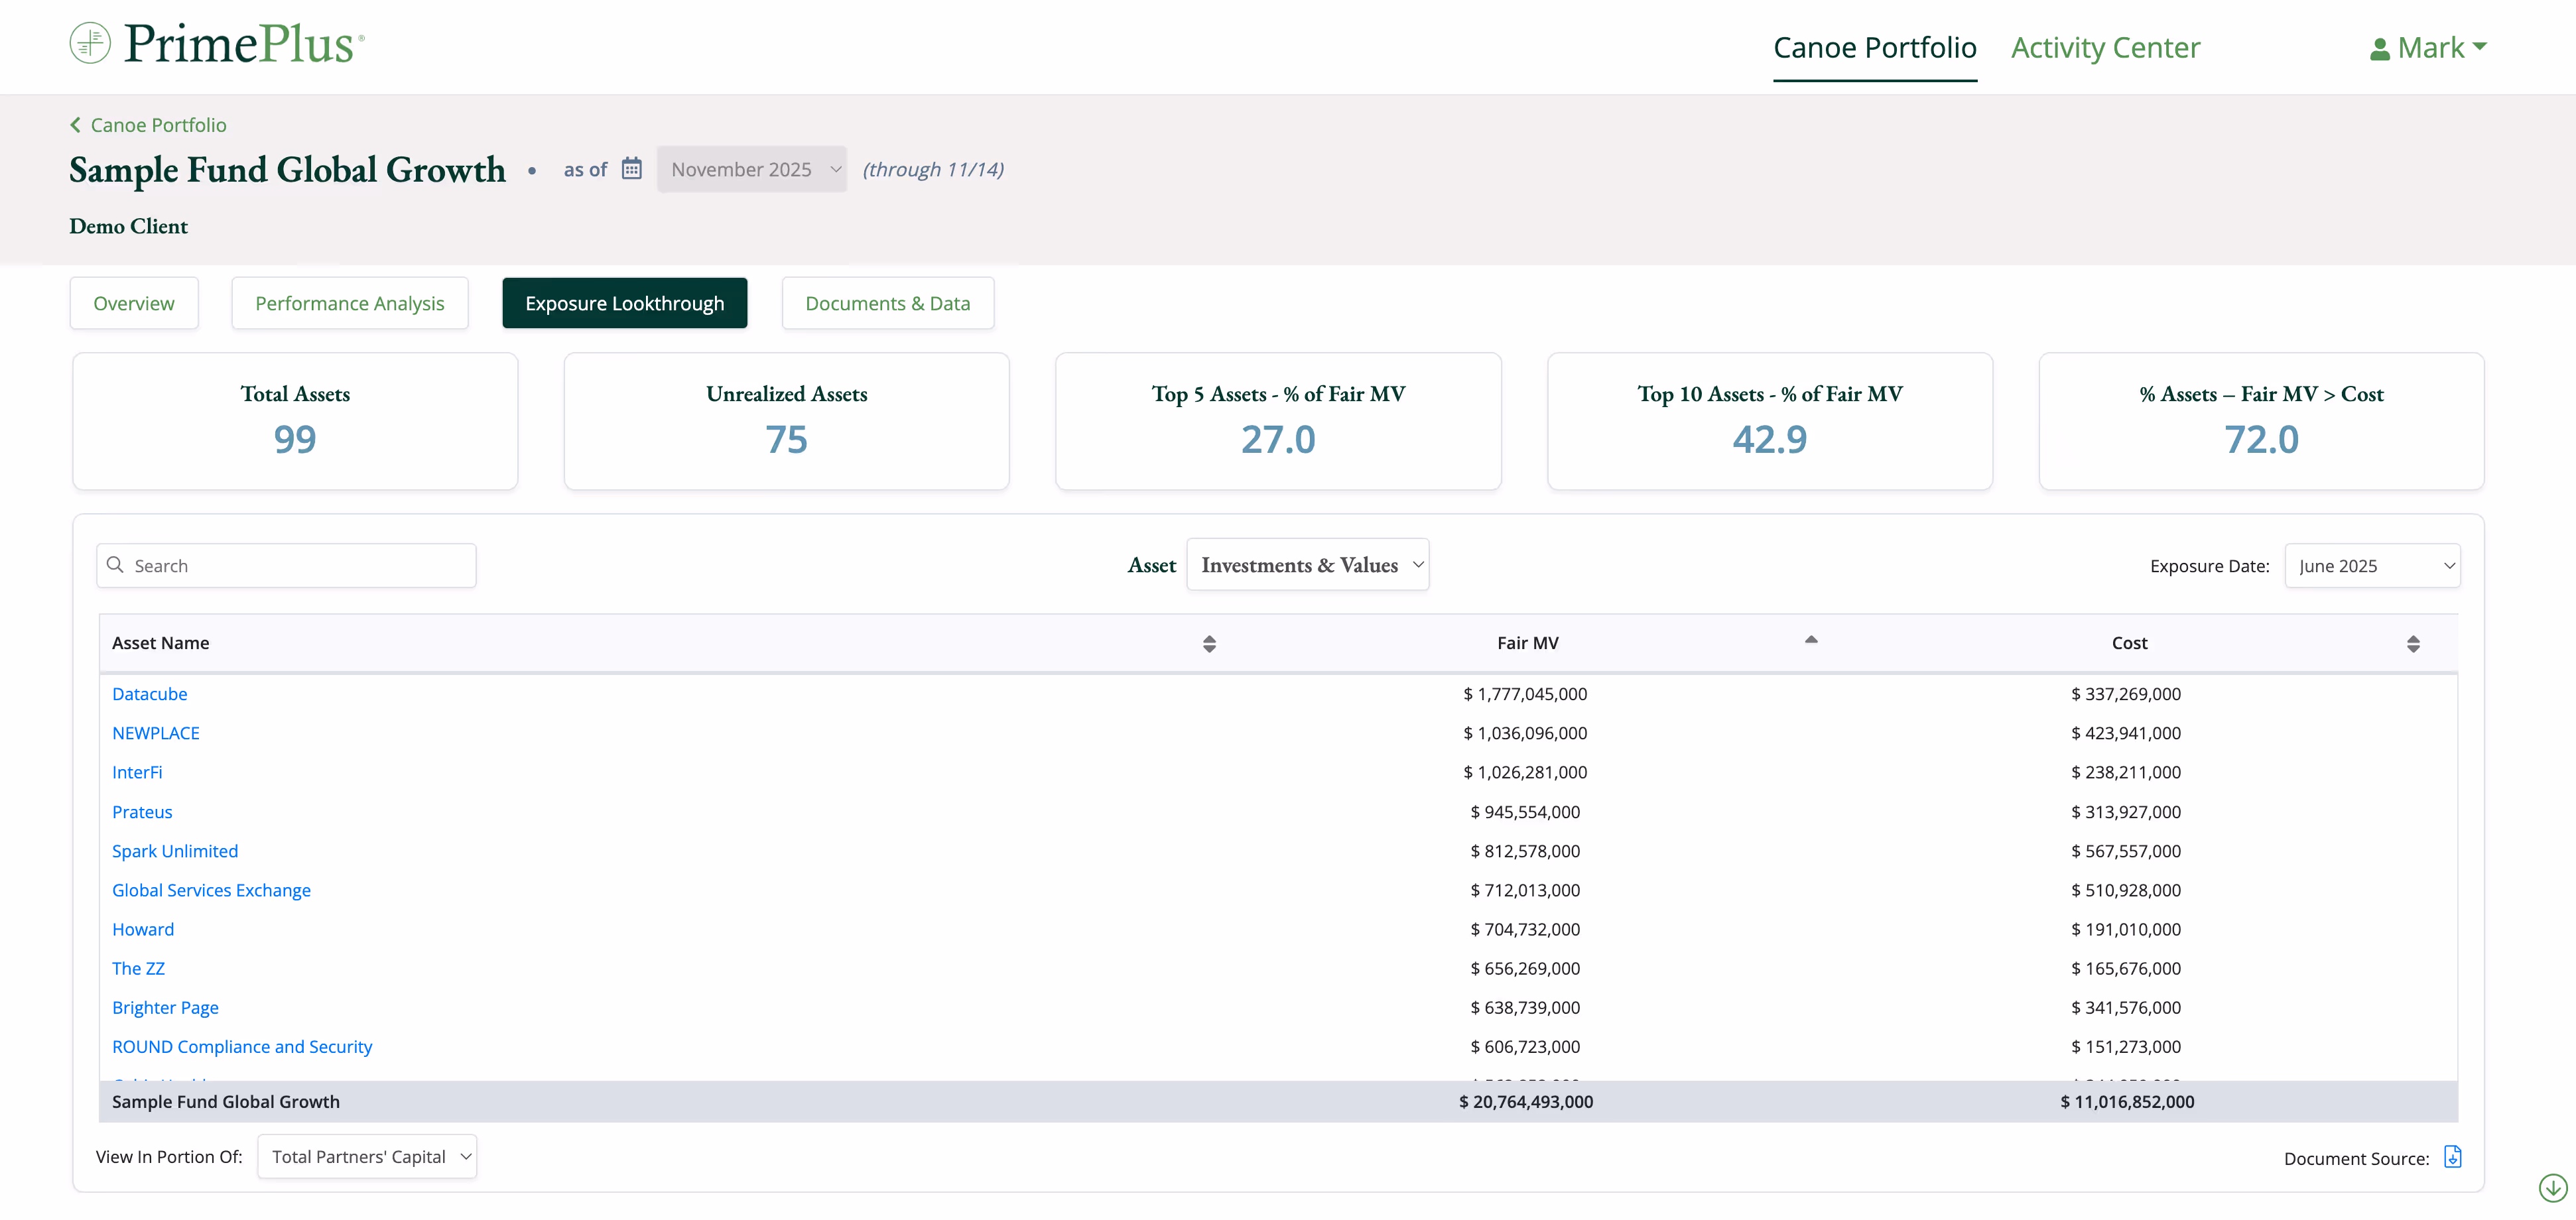
Task: Open the Documents & Data tab
Action: pos(887,303)
